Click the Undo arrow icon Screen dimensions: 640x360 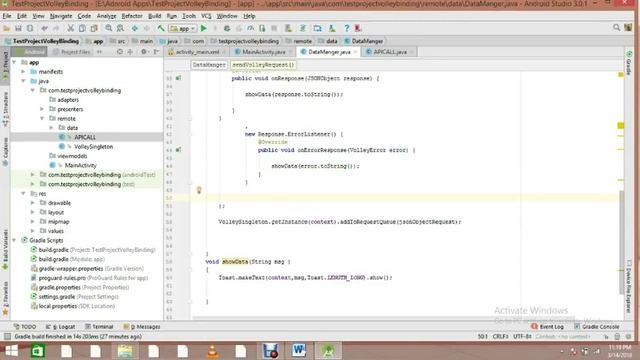click(x=44, y=28)
